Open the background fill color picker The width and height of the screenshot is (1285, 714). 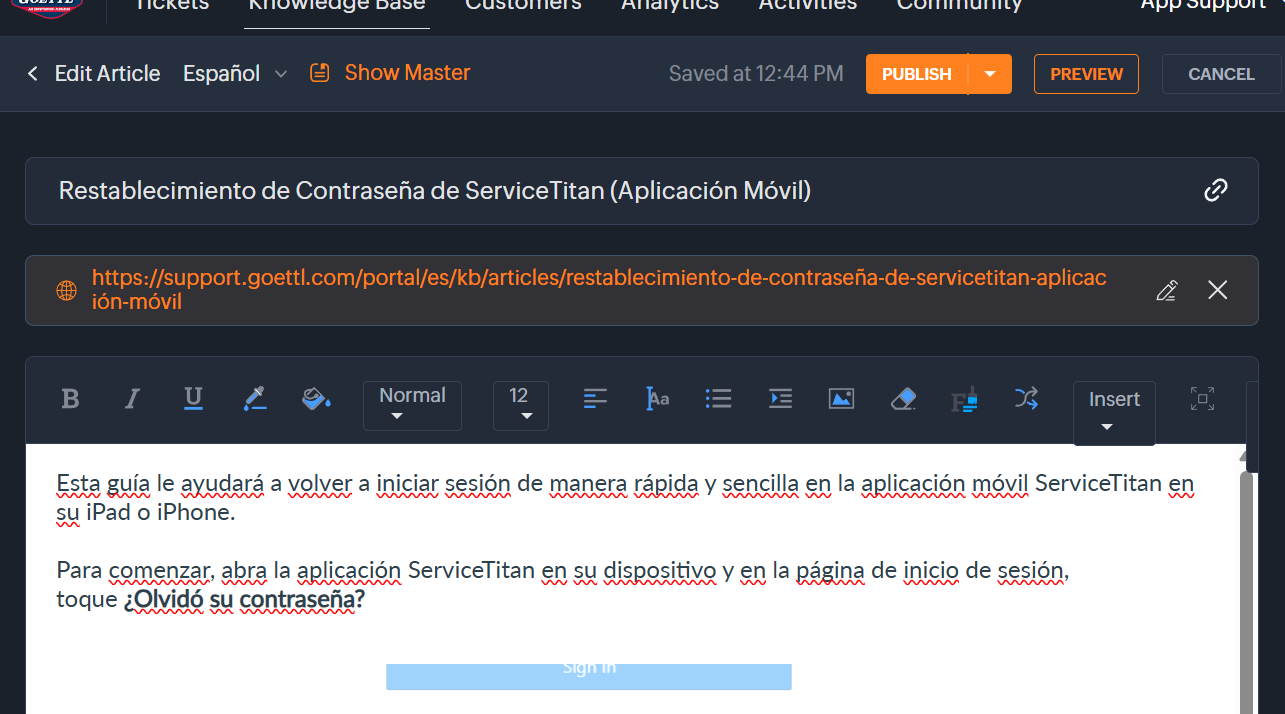[316, 399]
